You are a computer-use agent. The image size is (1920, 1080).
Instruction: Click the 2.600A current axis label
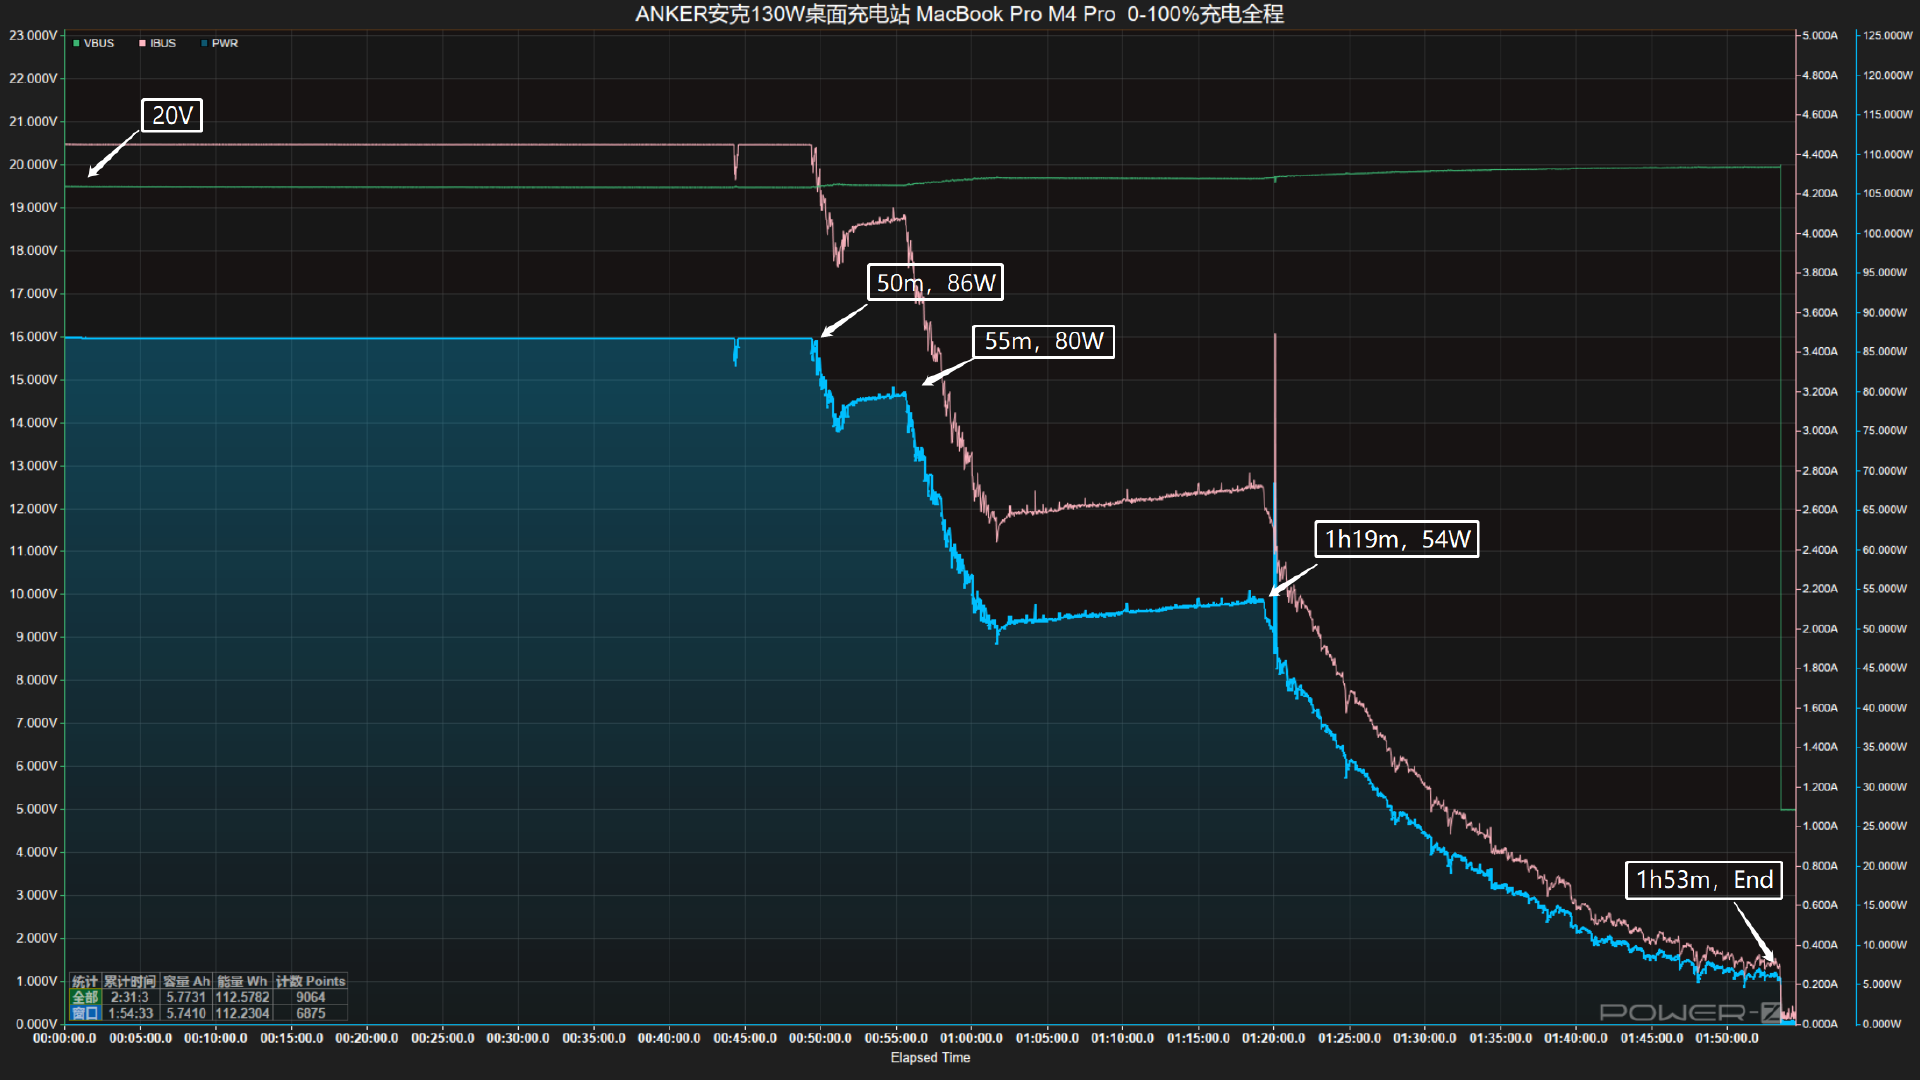[x=1820, y=509]
